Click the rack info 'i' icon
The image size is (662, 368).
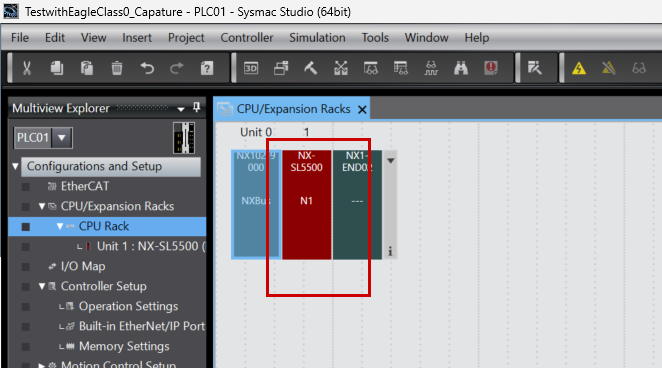click(390, 252)
